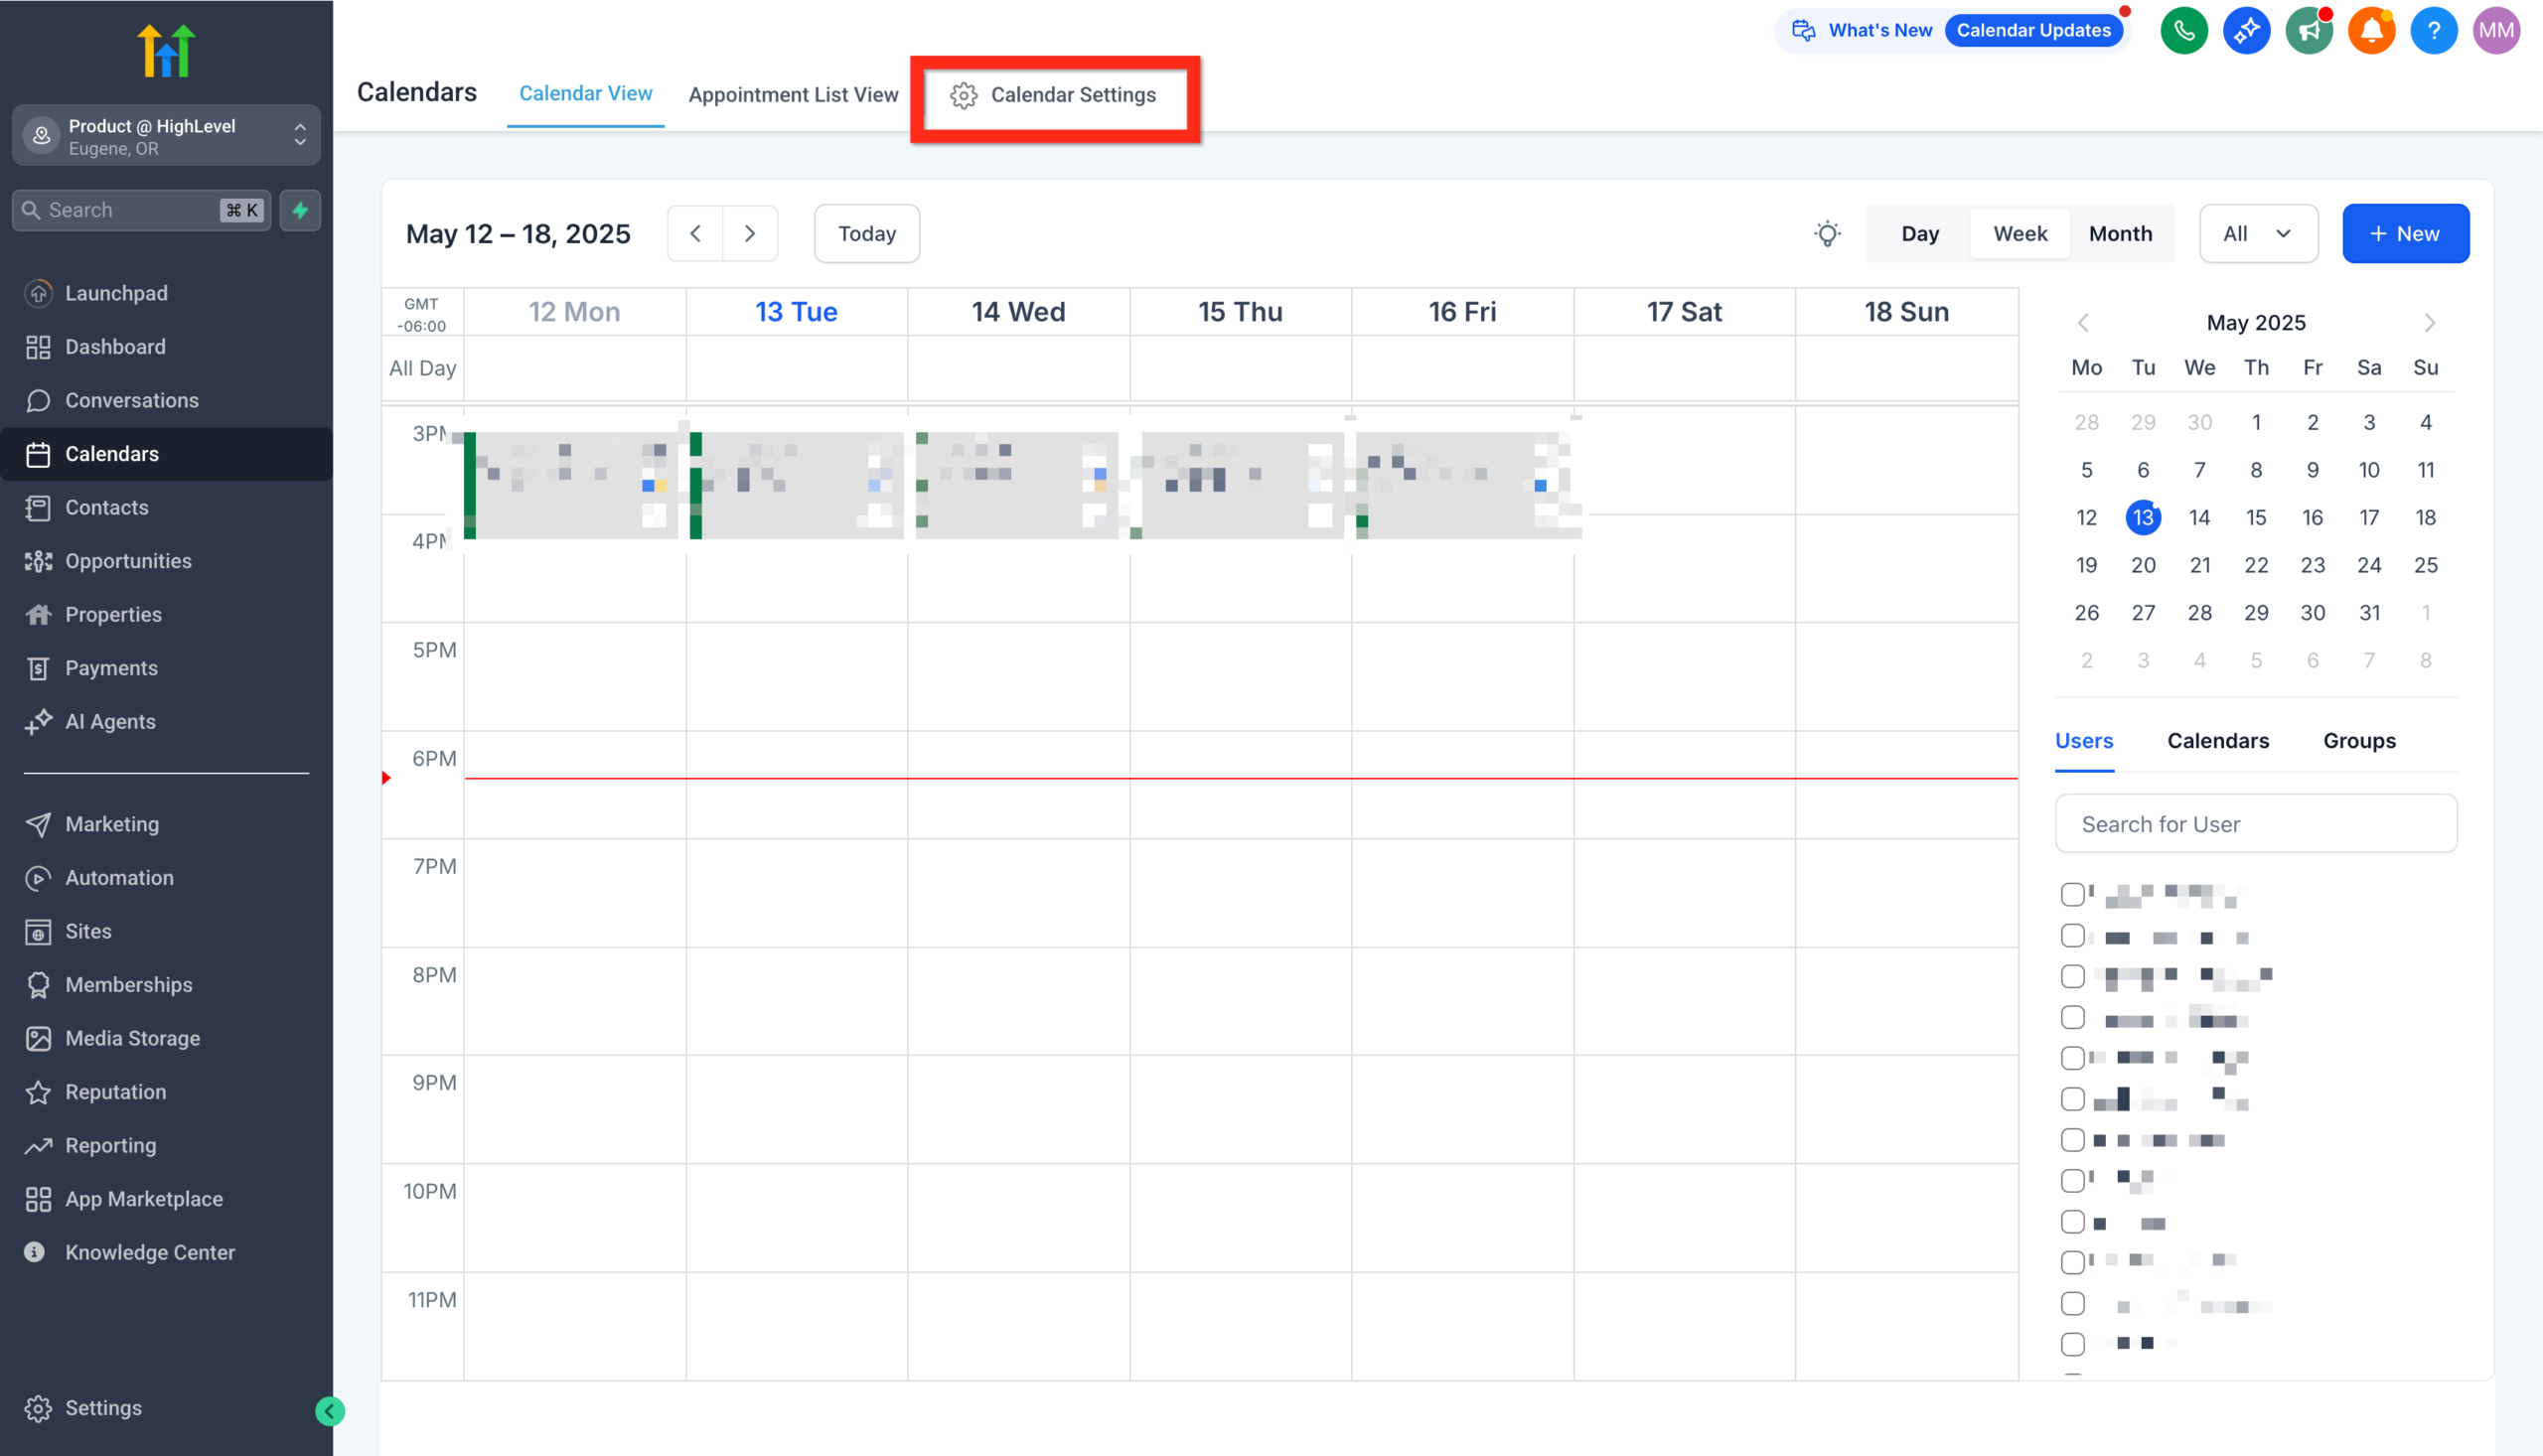Open the MM profile avatar menu
Image resolution: width=2543 pixels, height=1456 pixels.
pyautogui.click(x=2496, y=30)
